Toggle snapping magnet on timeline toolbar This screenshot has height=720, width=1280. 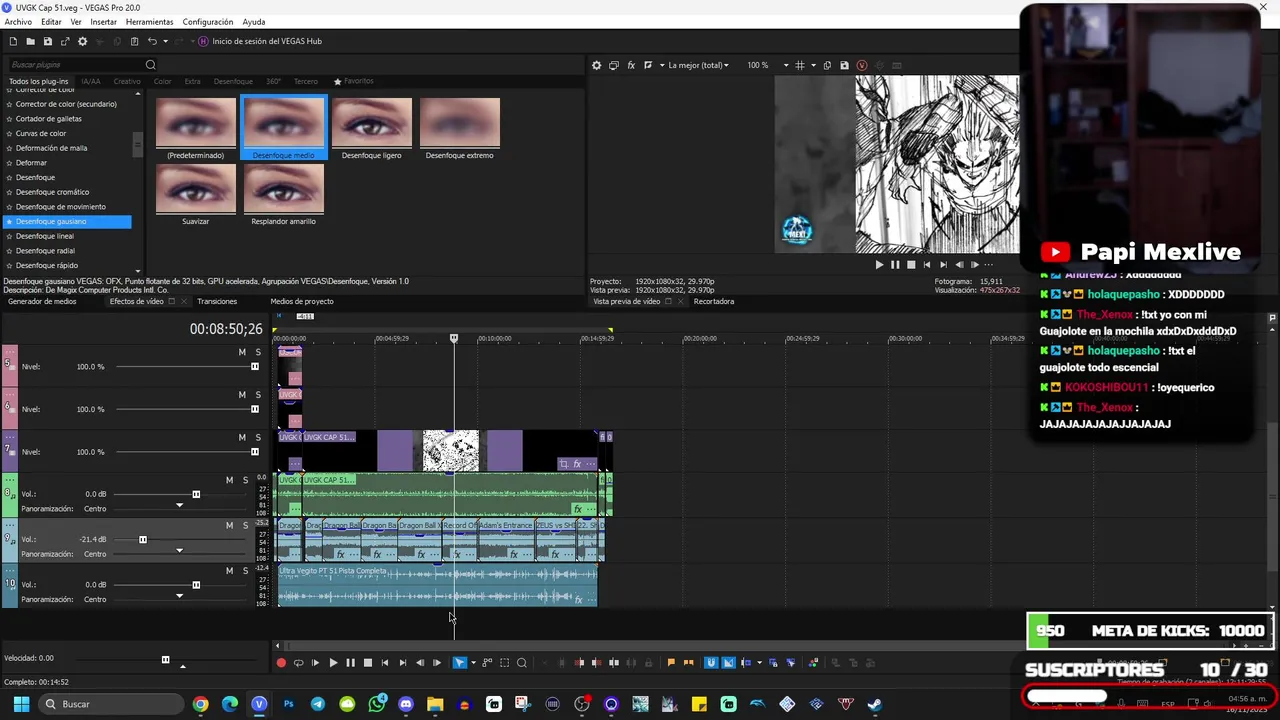(711, 662)
